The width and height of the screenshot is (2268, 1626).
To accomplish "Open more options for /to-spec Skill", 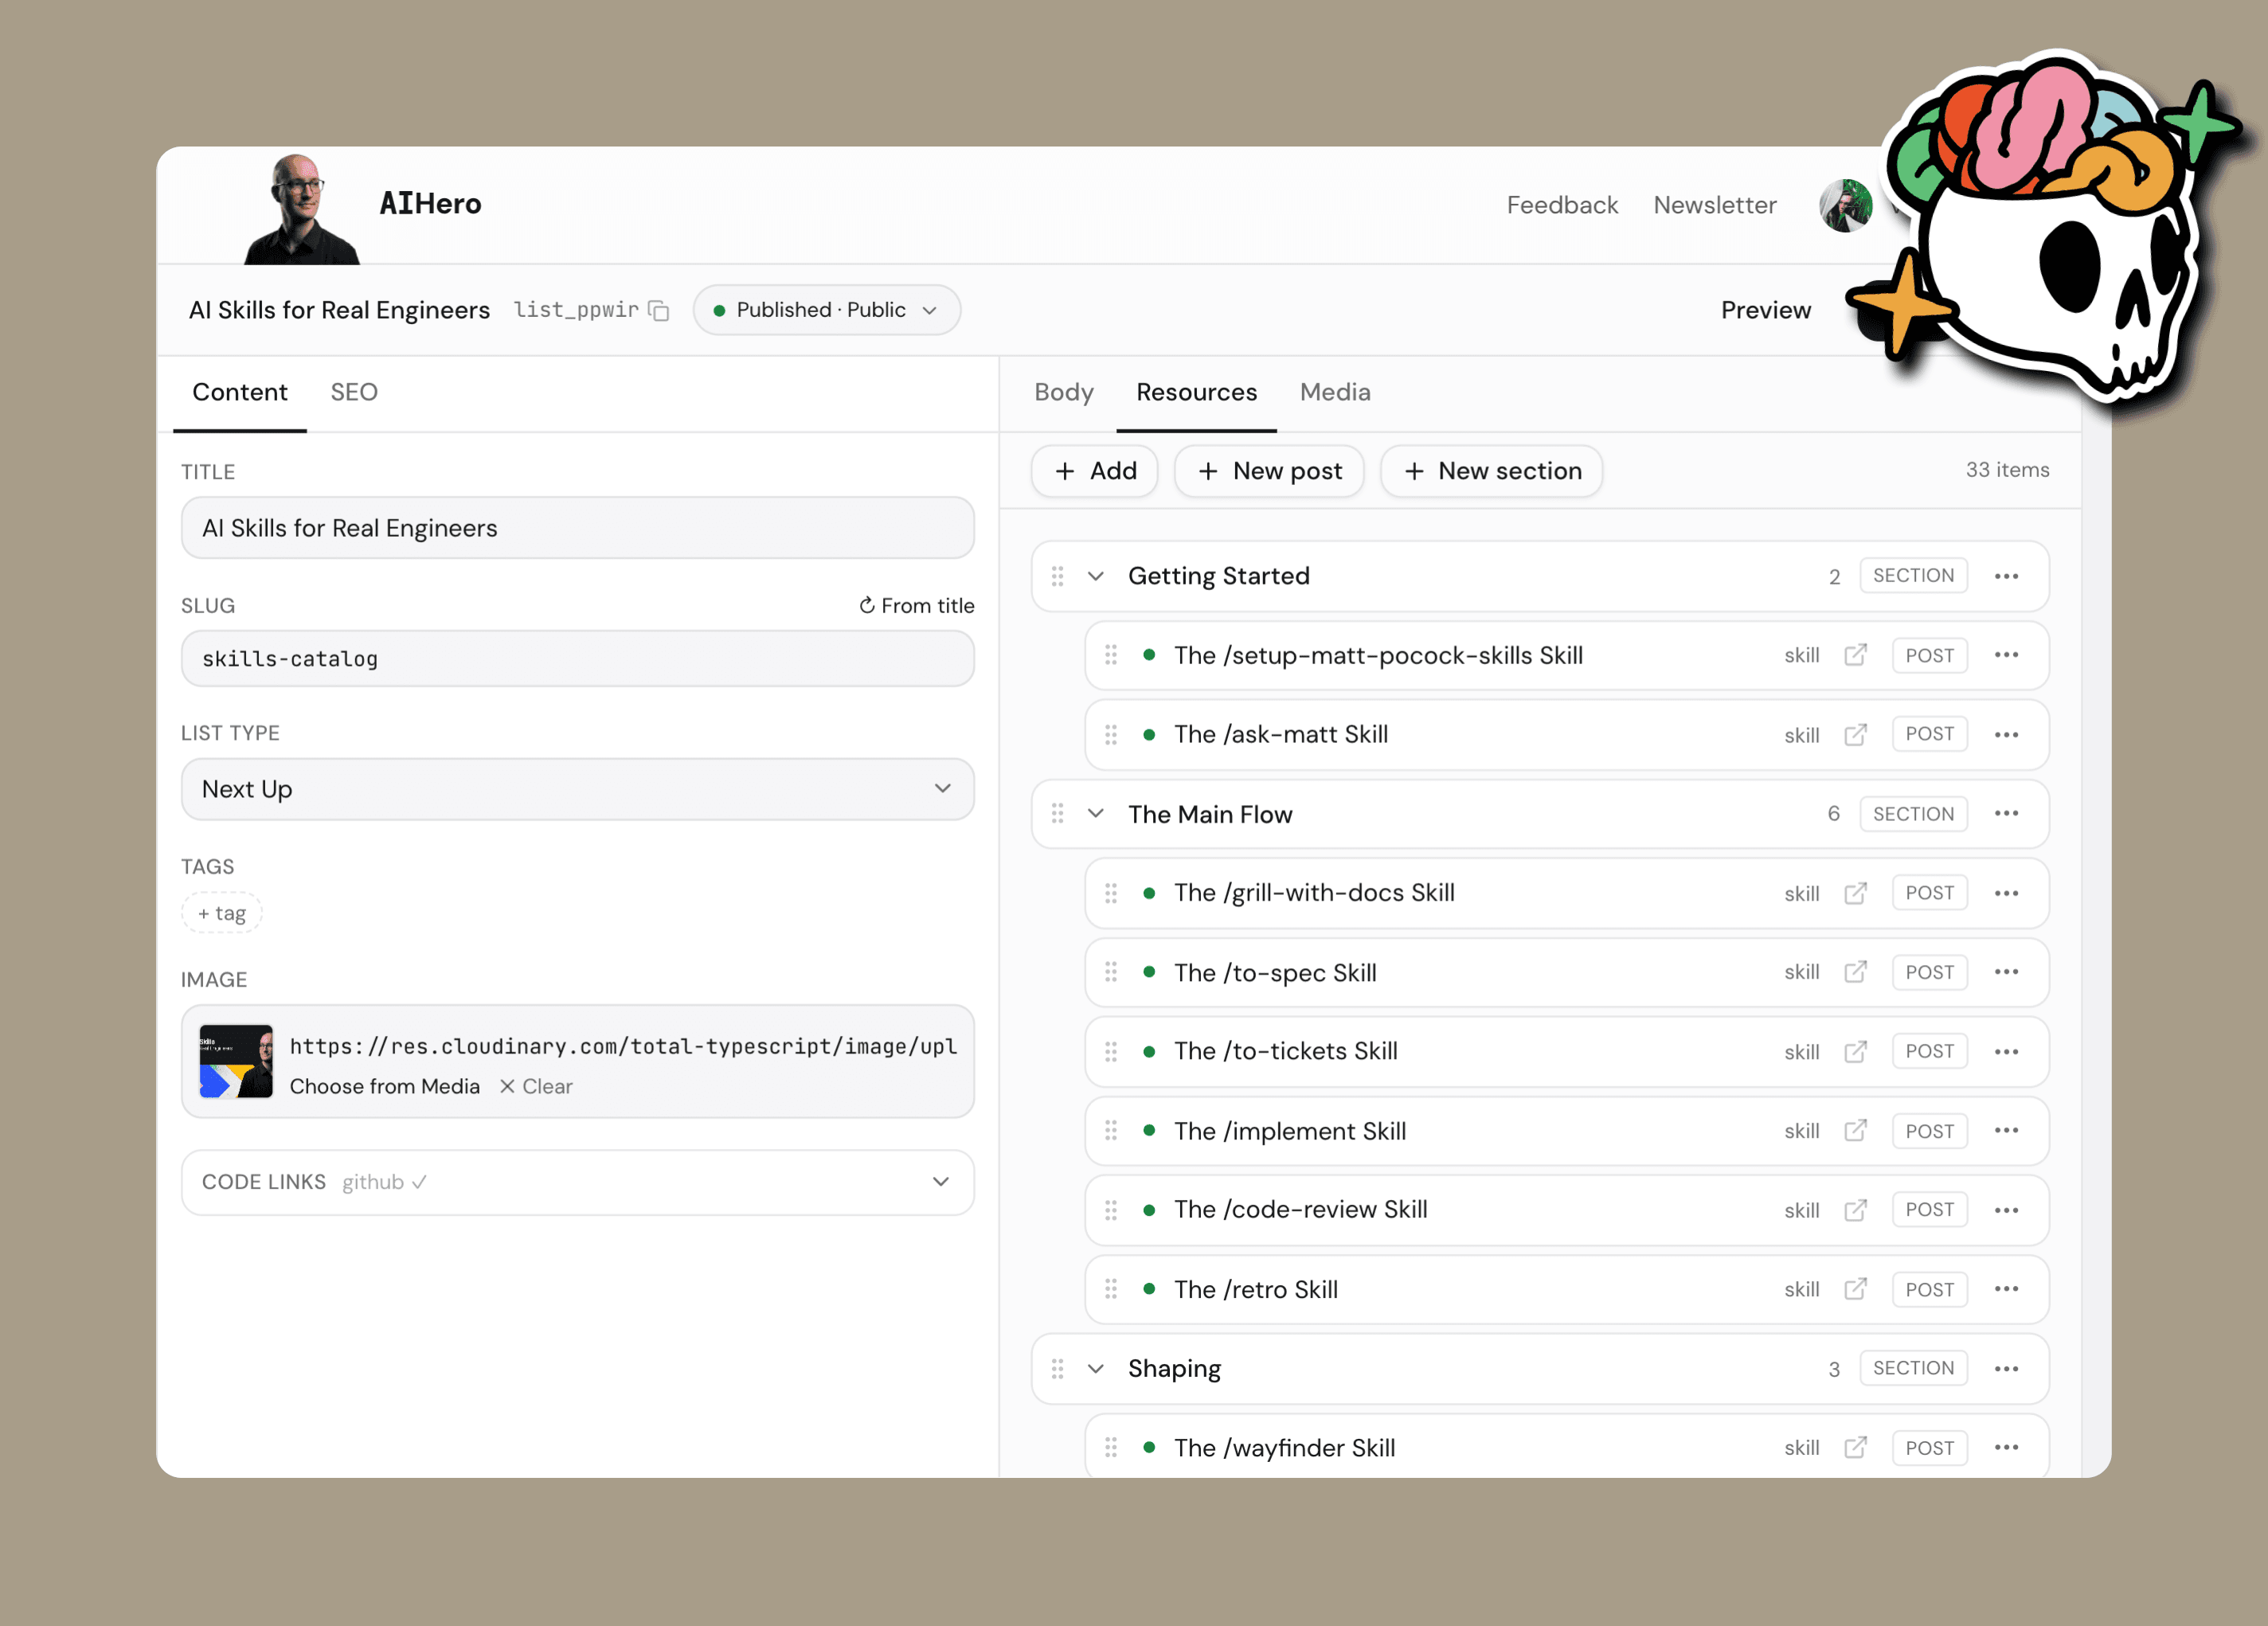I will (2006, 972).
